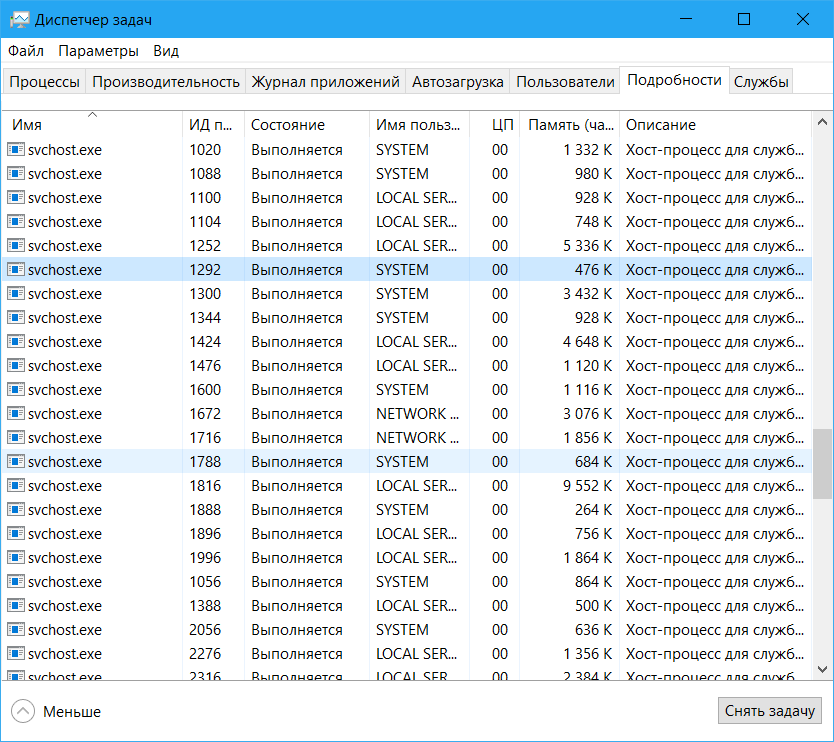Viewport: 834px width, 742px height.
Task: Click the svchost.exe icon with PID 1424
Action: 15,341
